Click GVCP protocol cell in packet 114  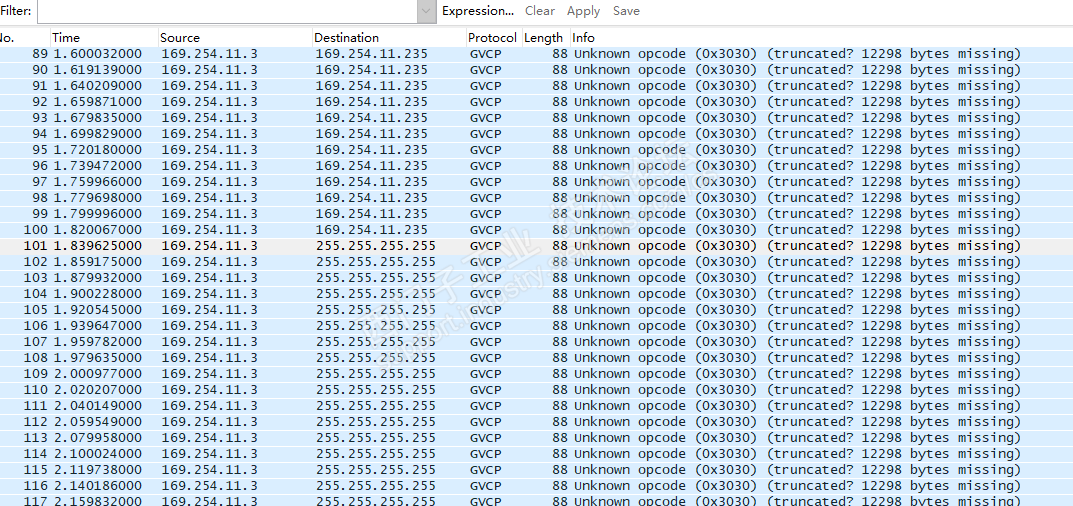pyautogui.click(x=486, y=453)
